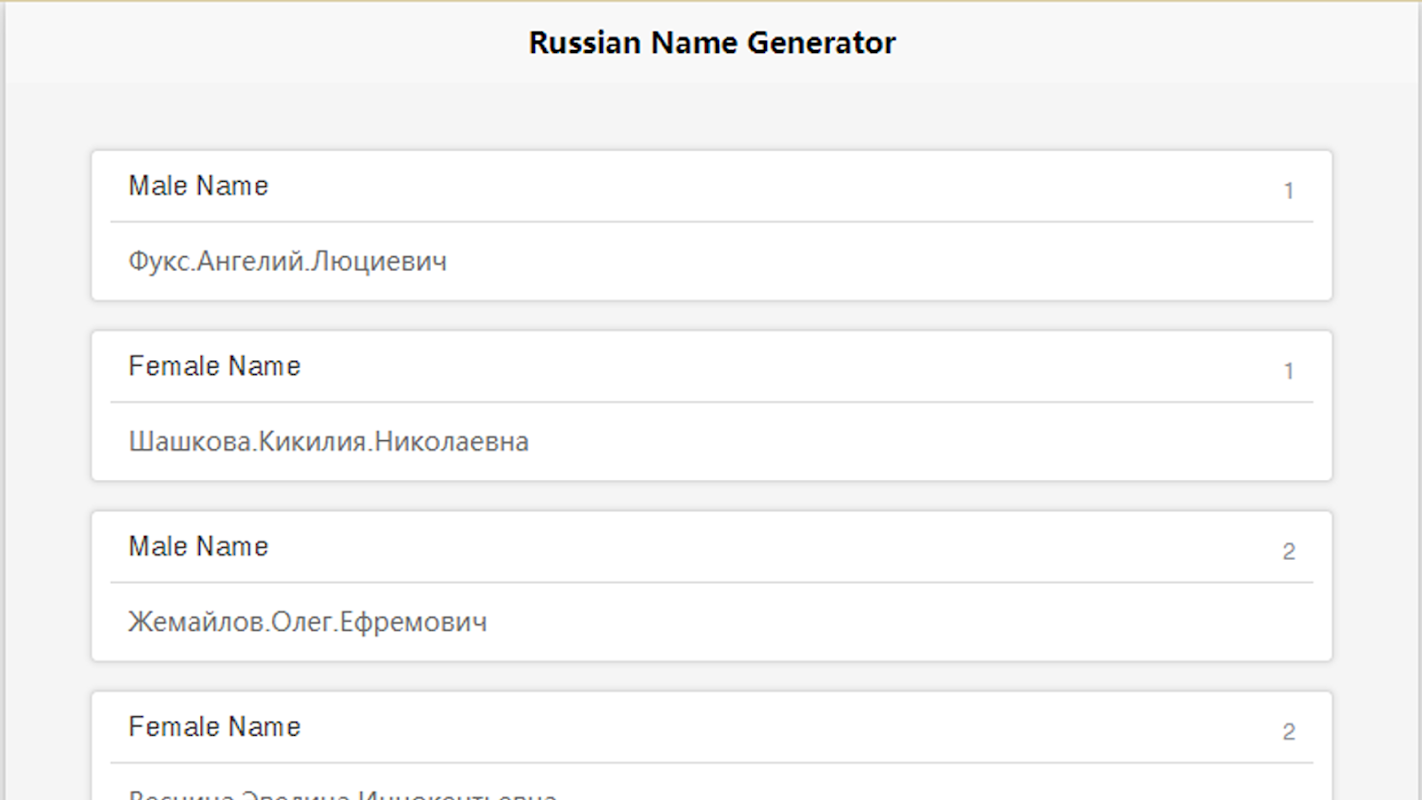Select the patronymic Ефремович
1422x800 pixels.
414,623
